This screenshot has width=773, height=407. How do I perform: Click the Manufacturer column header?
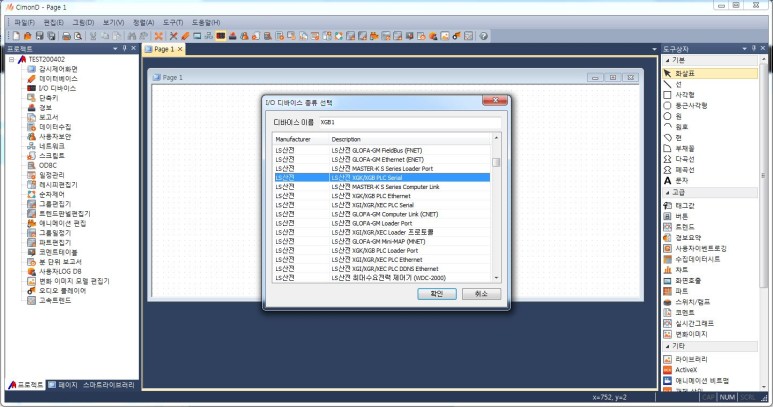pos(301,139)
